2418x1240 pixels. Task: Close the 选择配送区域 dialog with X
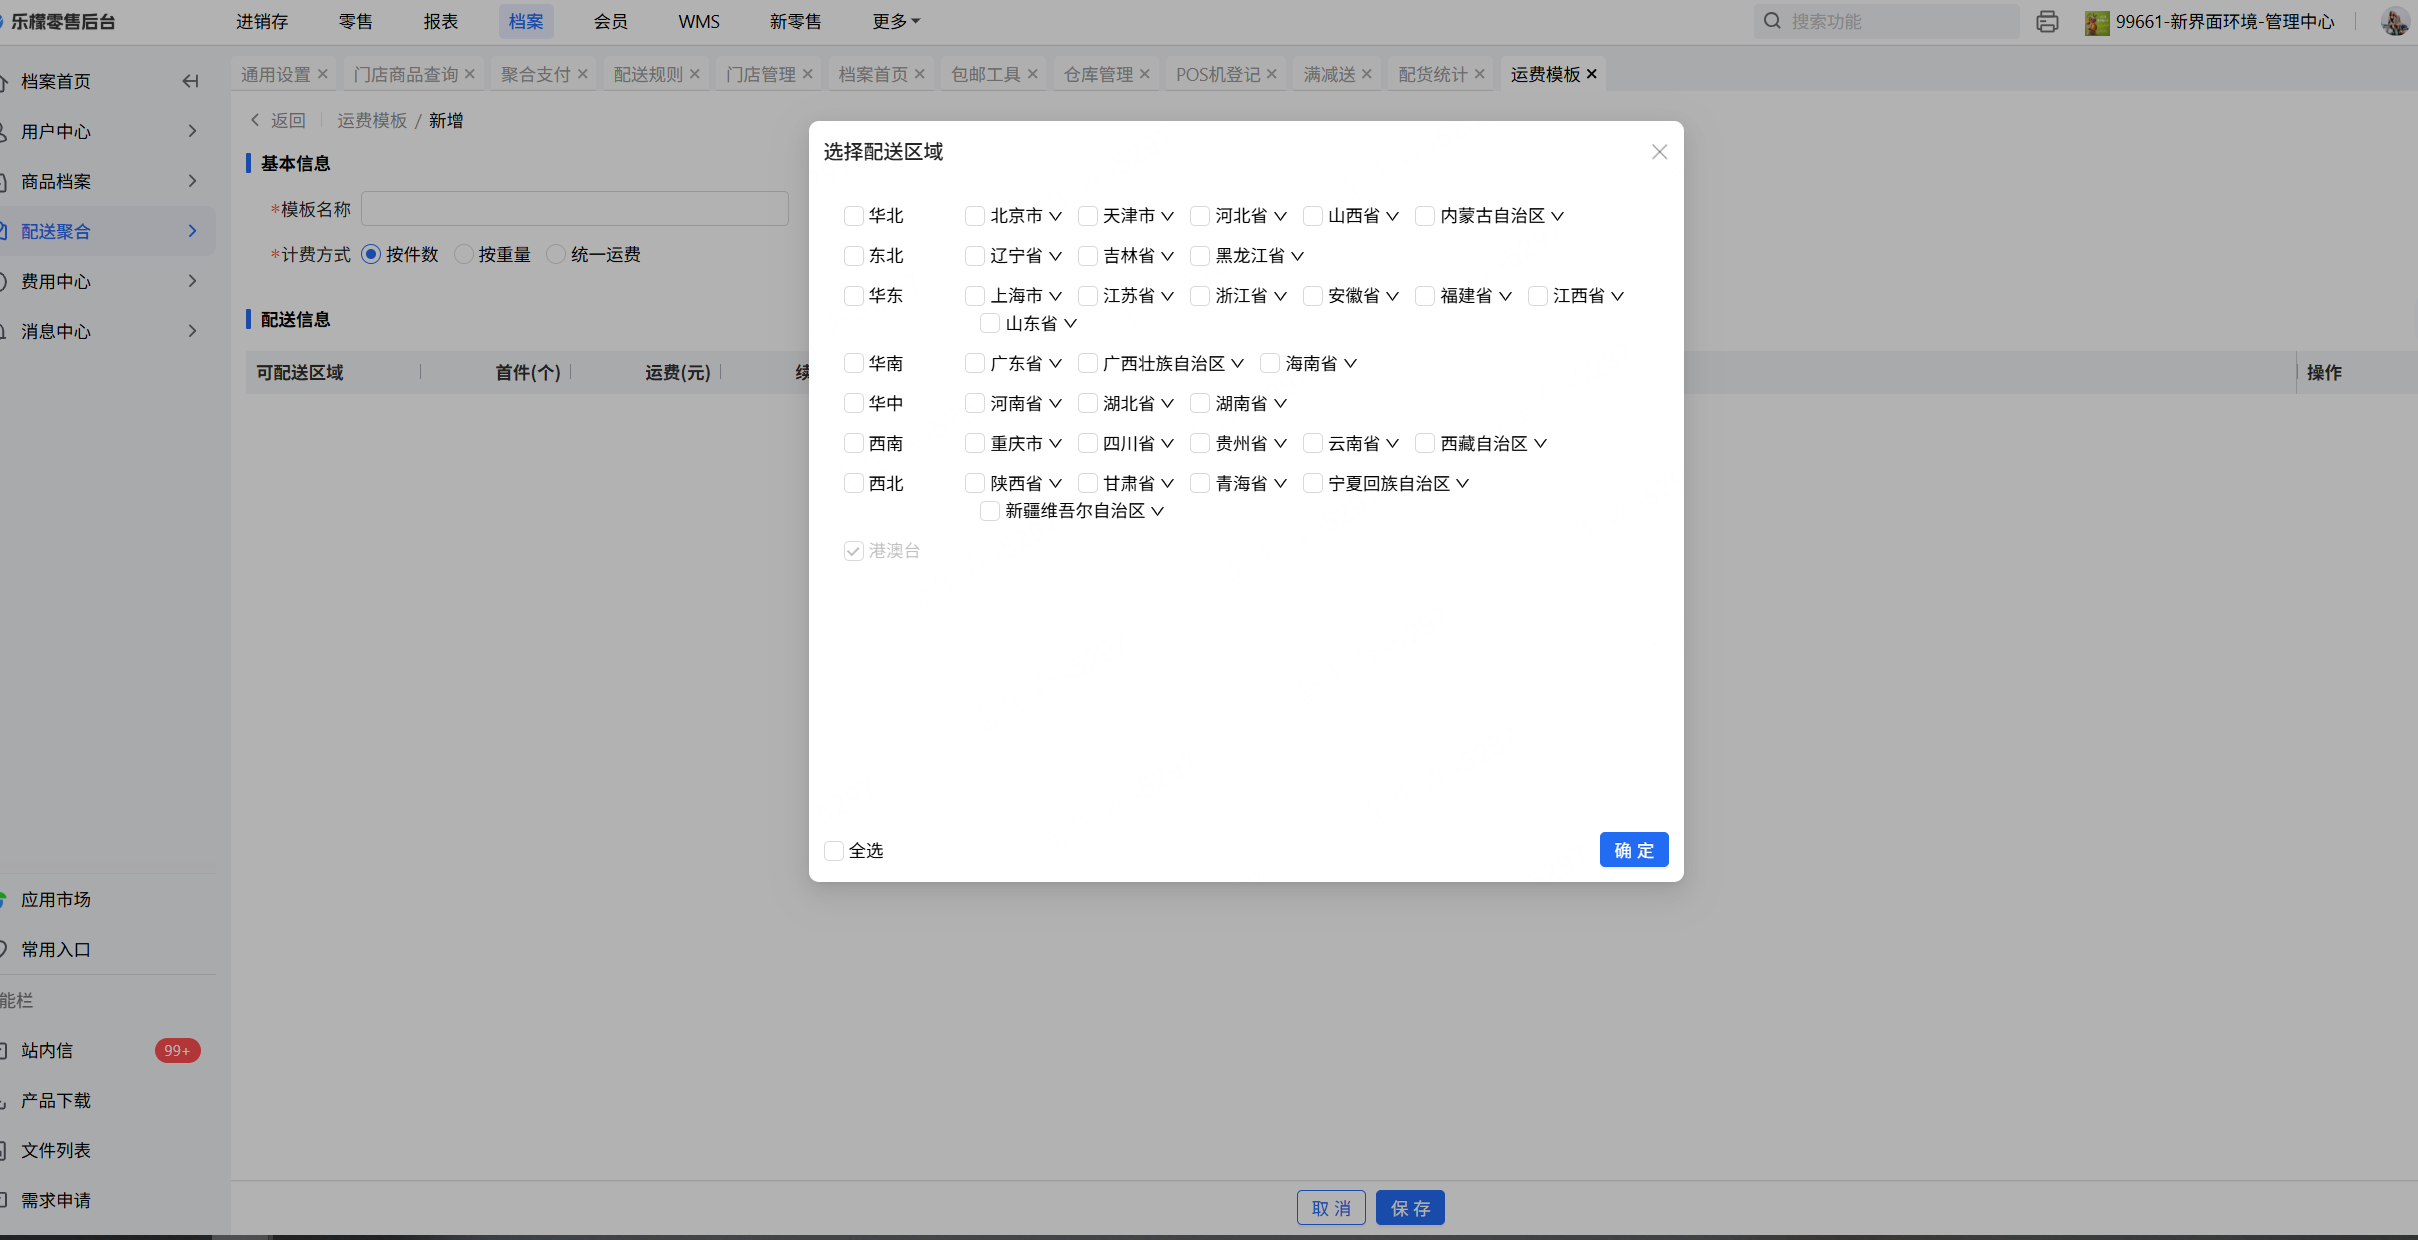[x=1659, y=152]
